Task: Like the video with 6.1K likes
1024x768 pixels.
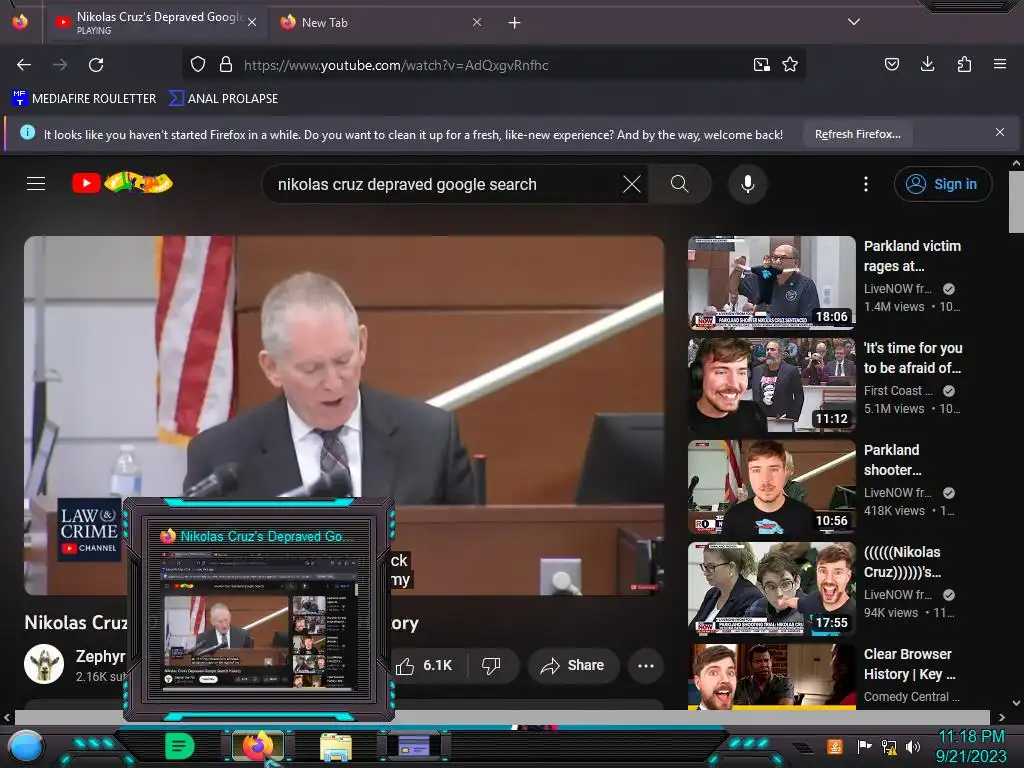Action: tap(423, 665)
